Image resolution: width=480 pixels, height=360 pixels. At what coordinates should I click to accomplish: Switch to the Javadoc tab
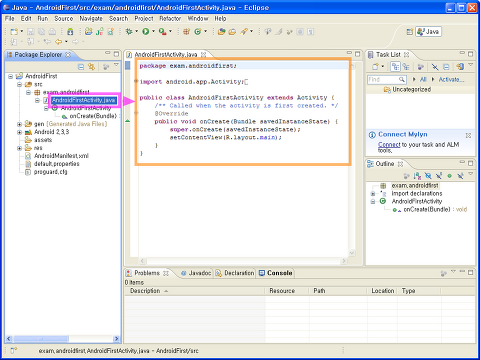click(x=196, y=273)
